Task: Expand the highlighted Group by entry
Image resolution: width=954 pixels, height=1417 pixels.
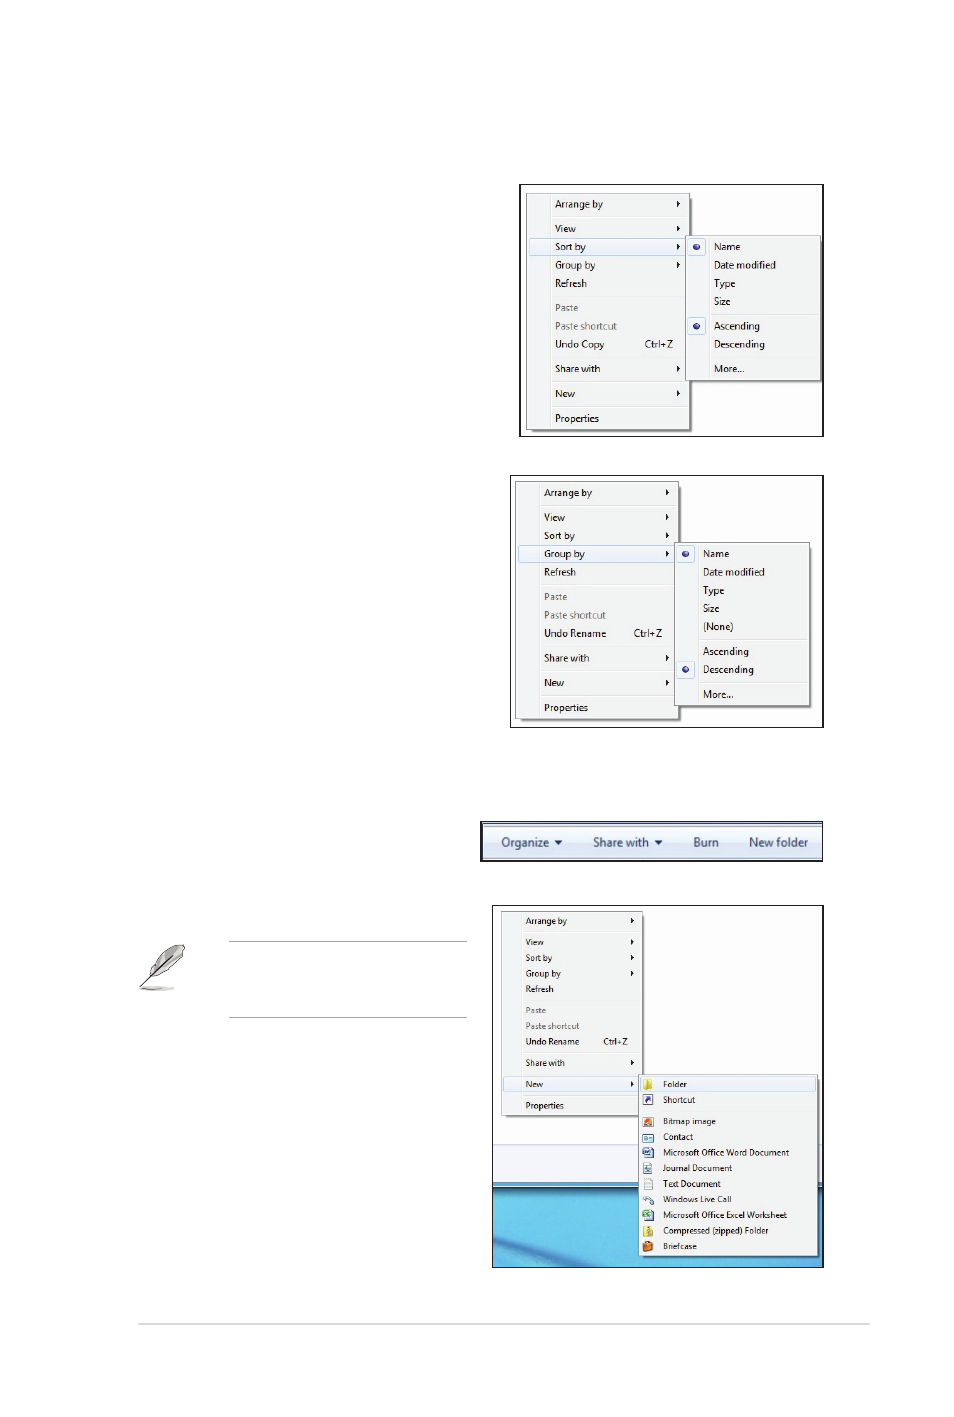Action: (x=598, y=554)
